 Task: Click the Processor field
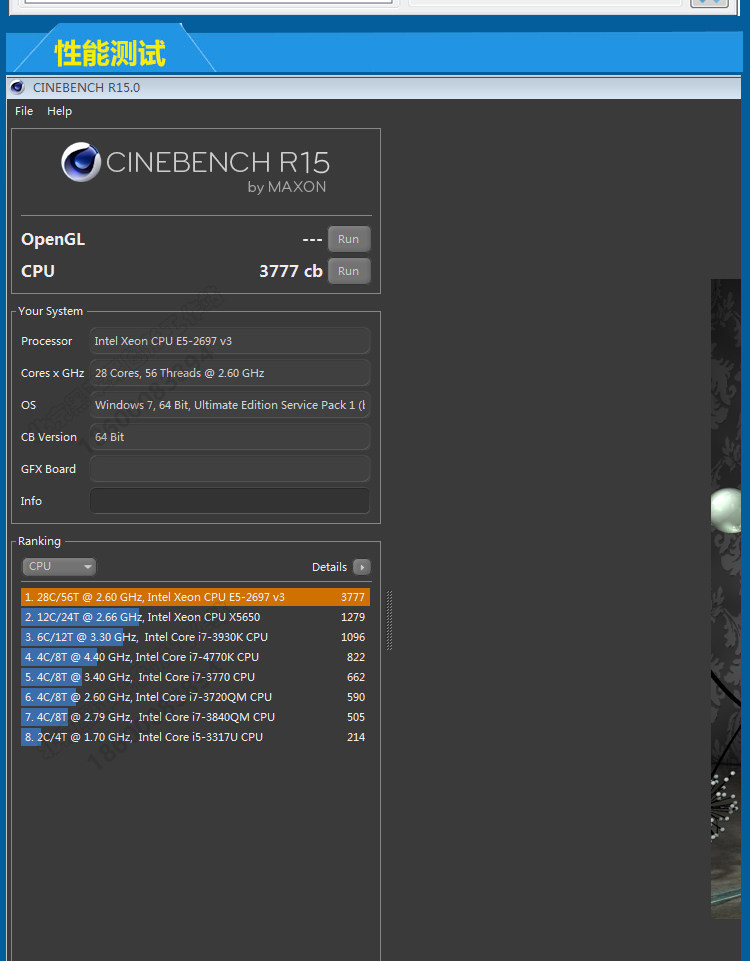click(x=230, y=341)
